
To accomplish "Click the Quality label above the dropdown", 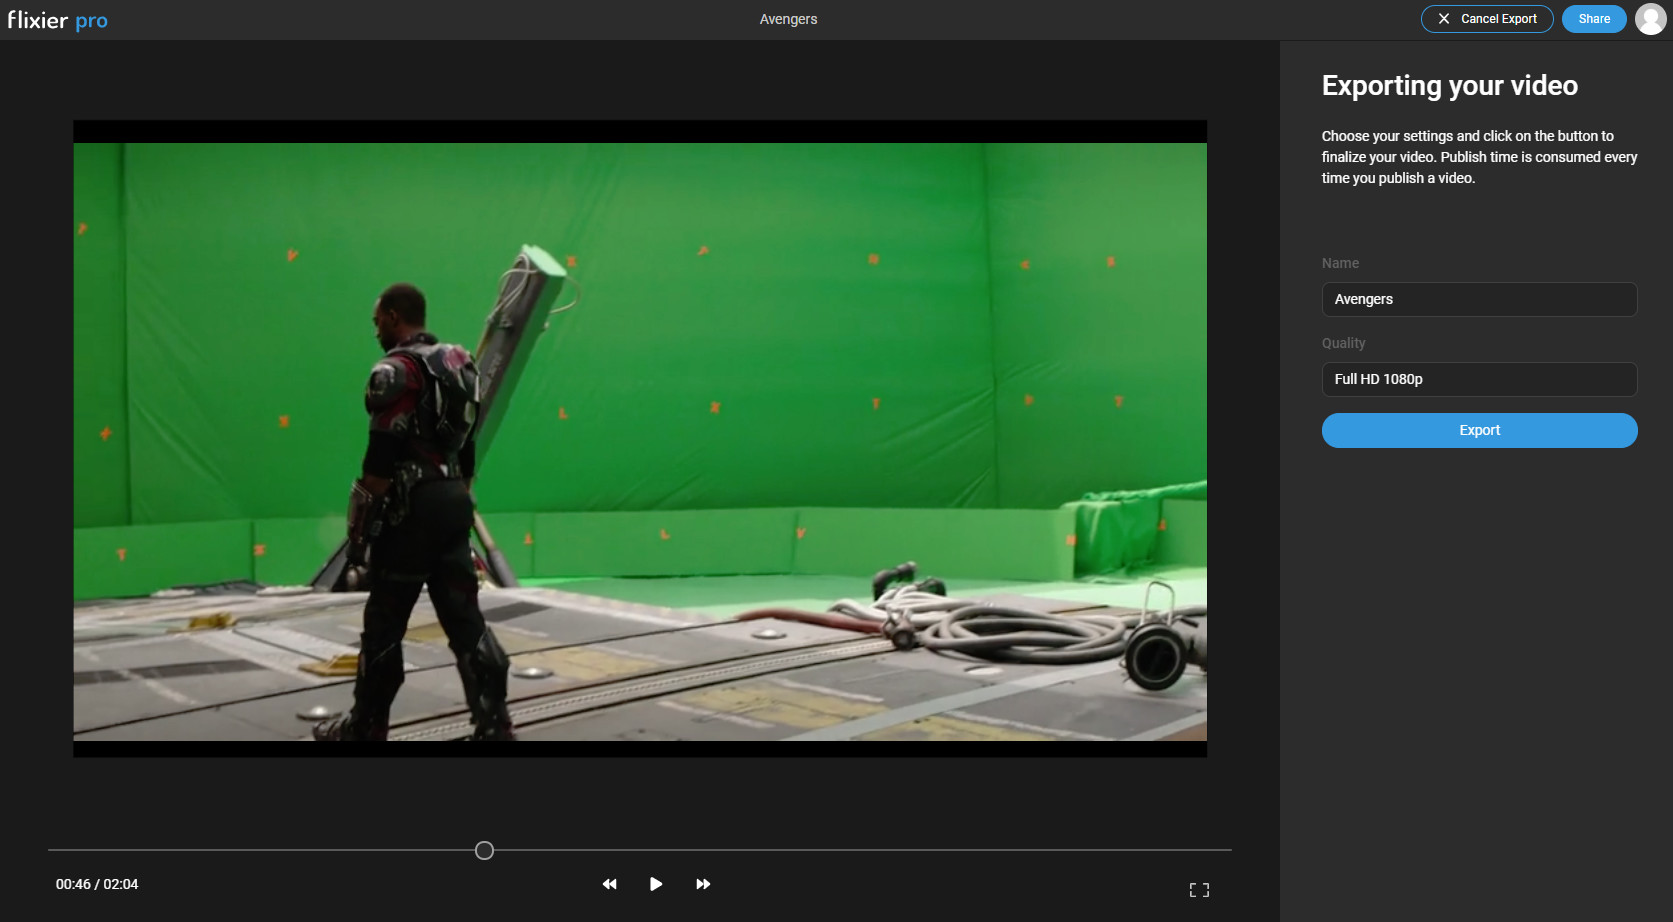I will click(x=1343, y=343).
